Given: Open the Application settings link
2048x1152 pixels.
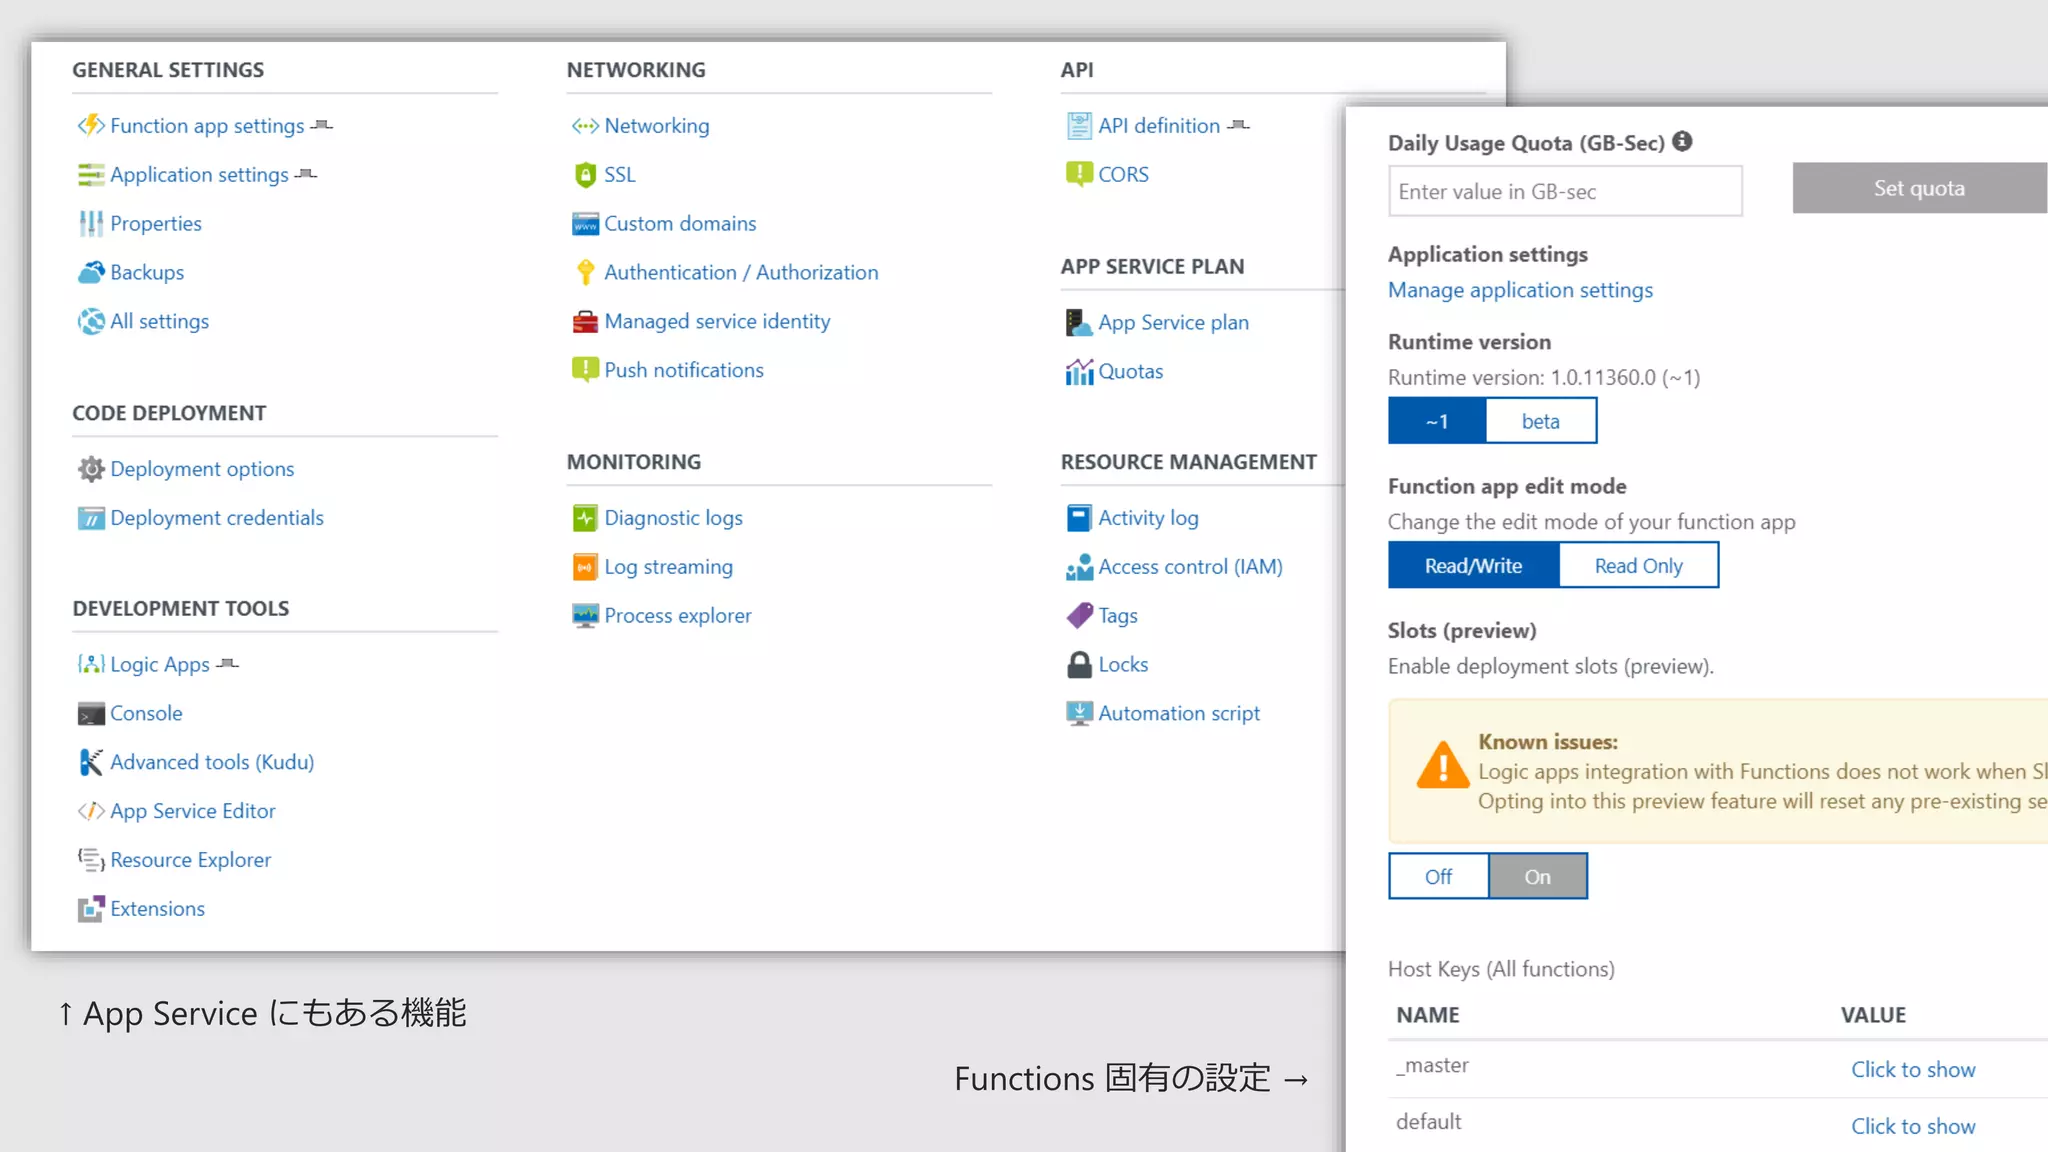Looking at the screenshot, I should tap(199, 174).
